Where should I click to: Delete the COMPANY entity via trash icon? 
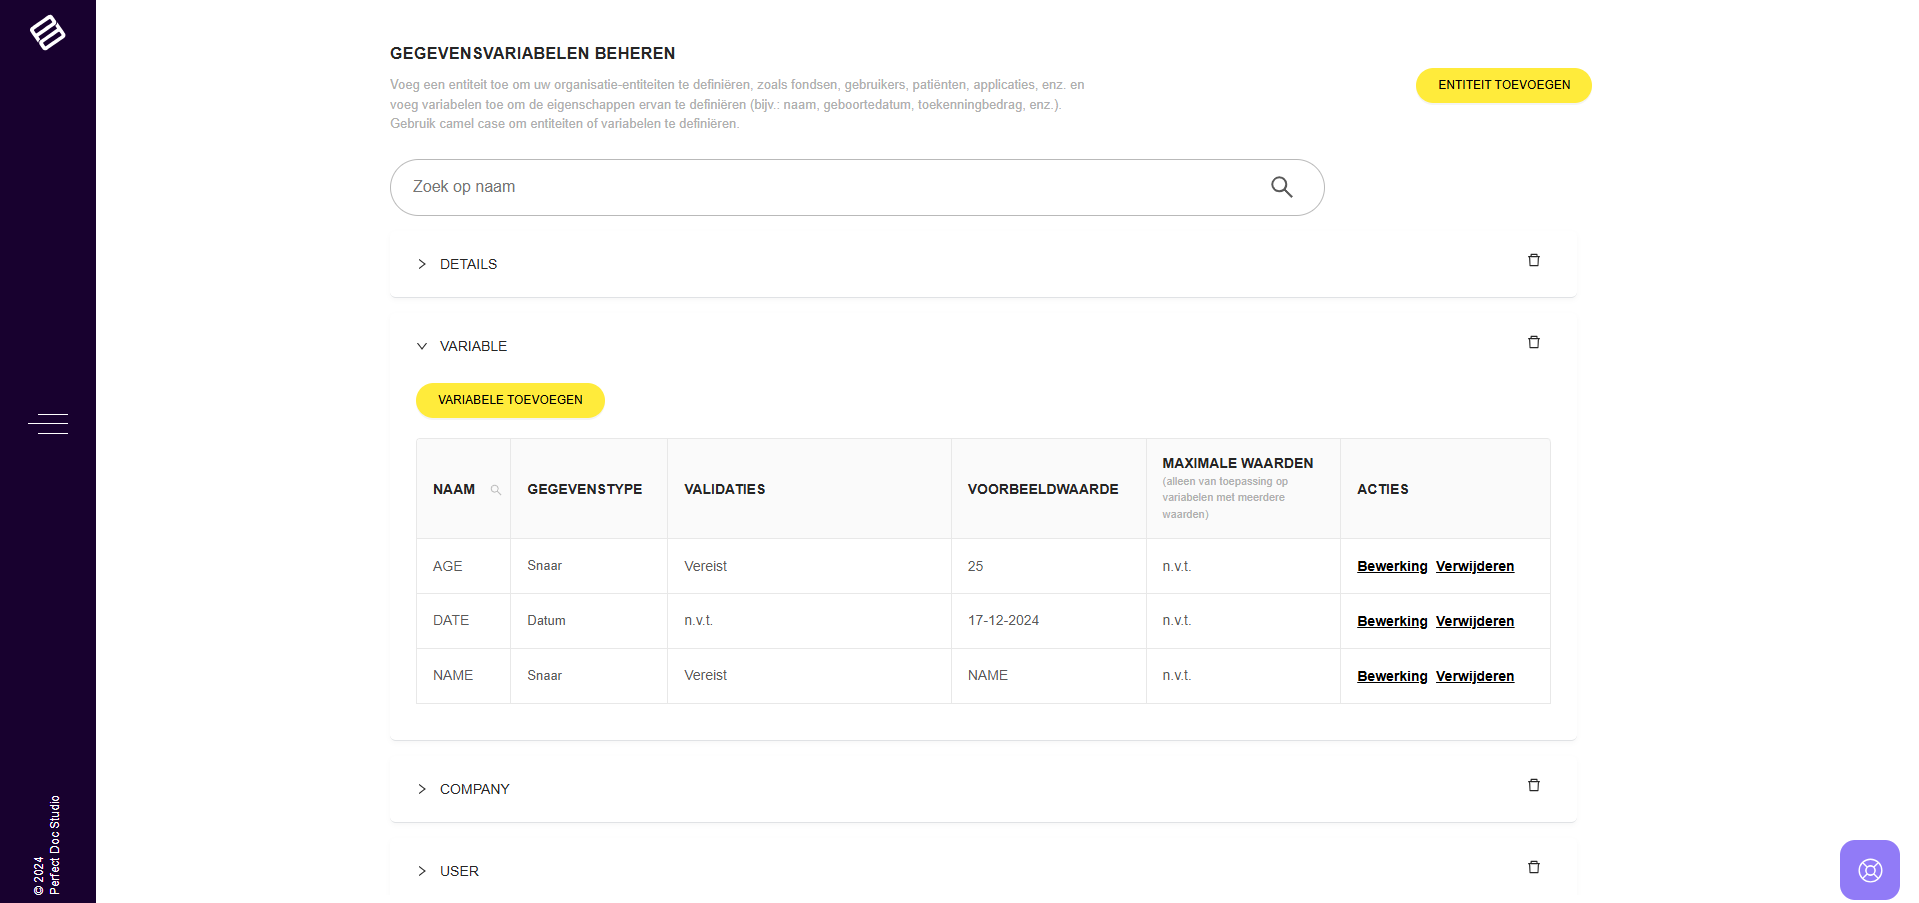pyautogui.click(x=1533, y=786)
